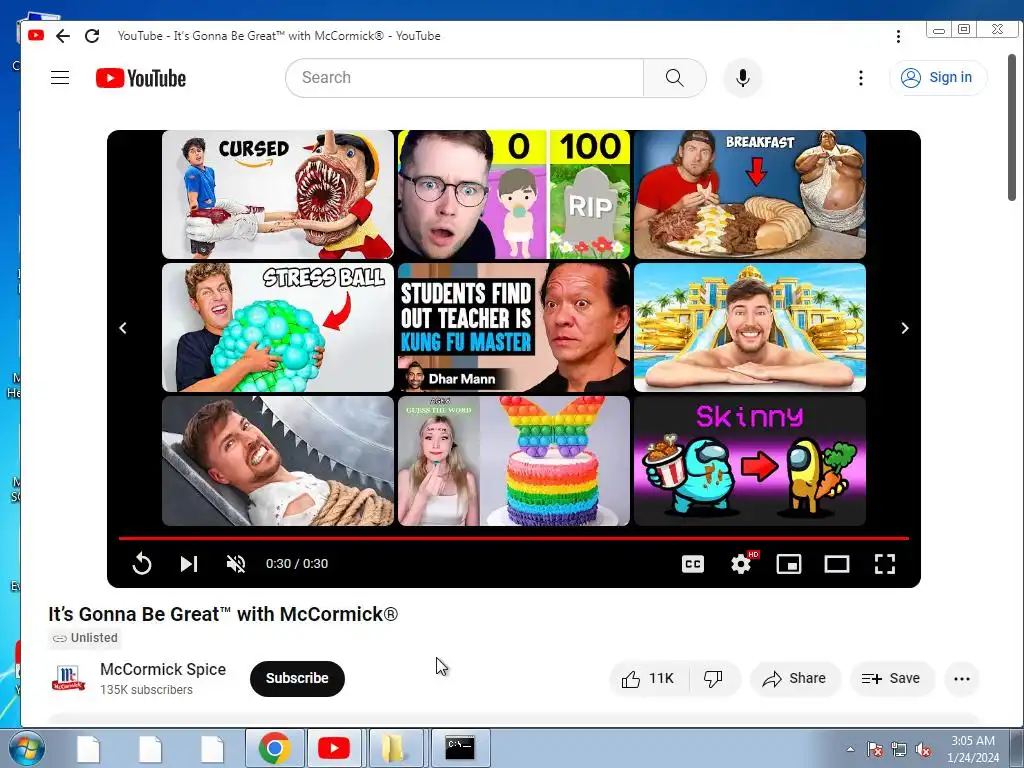Show previous suggested videos page
The width and height of the screenshot is (1024, 768).
[x=123, y=328]
